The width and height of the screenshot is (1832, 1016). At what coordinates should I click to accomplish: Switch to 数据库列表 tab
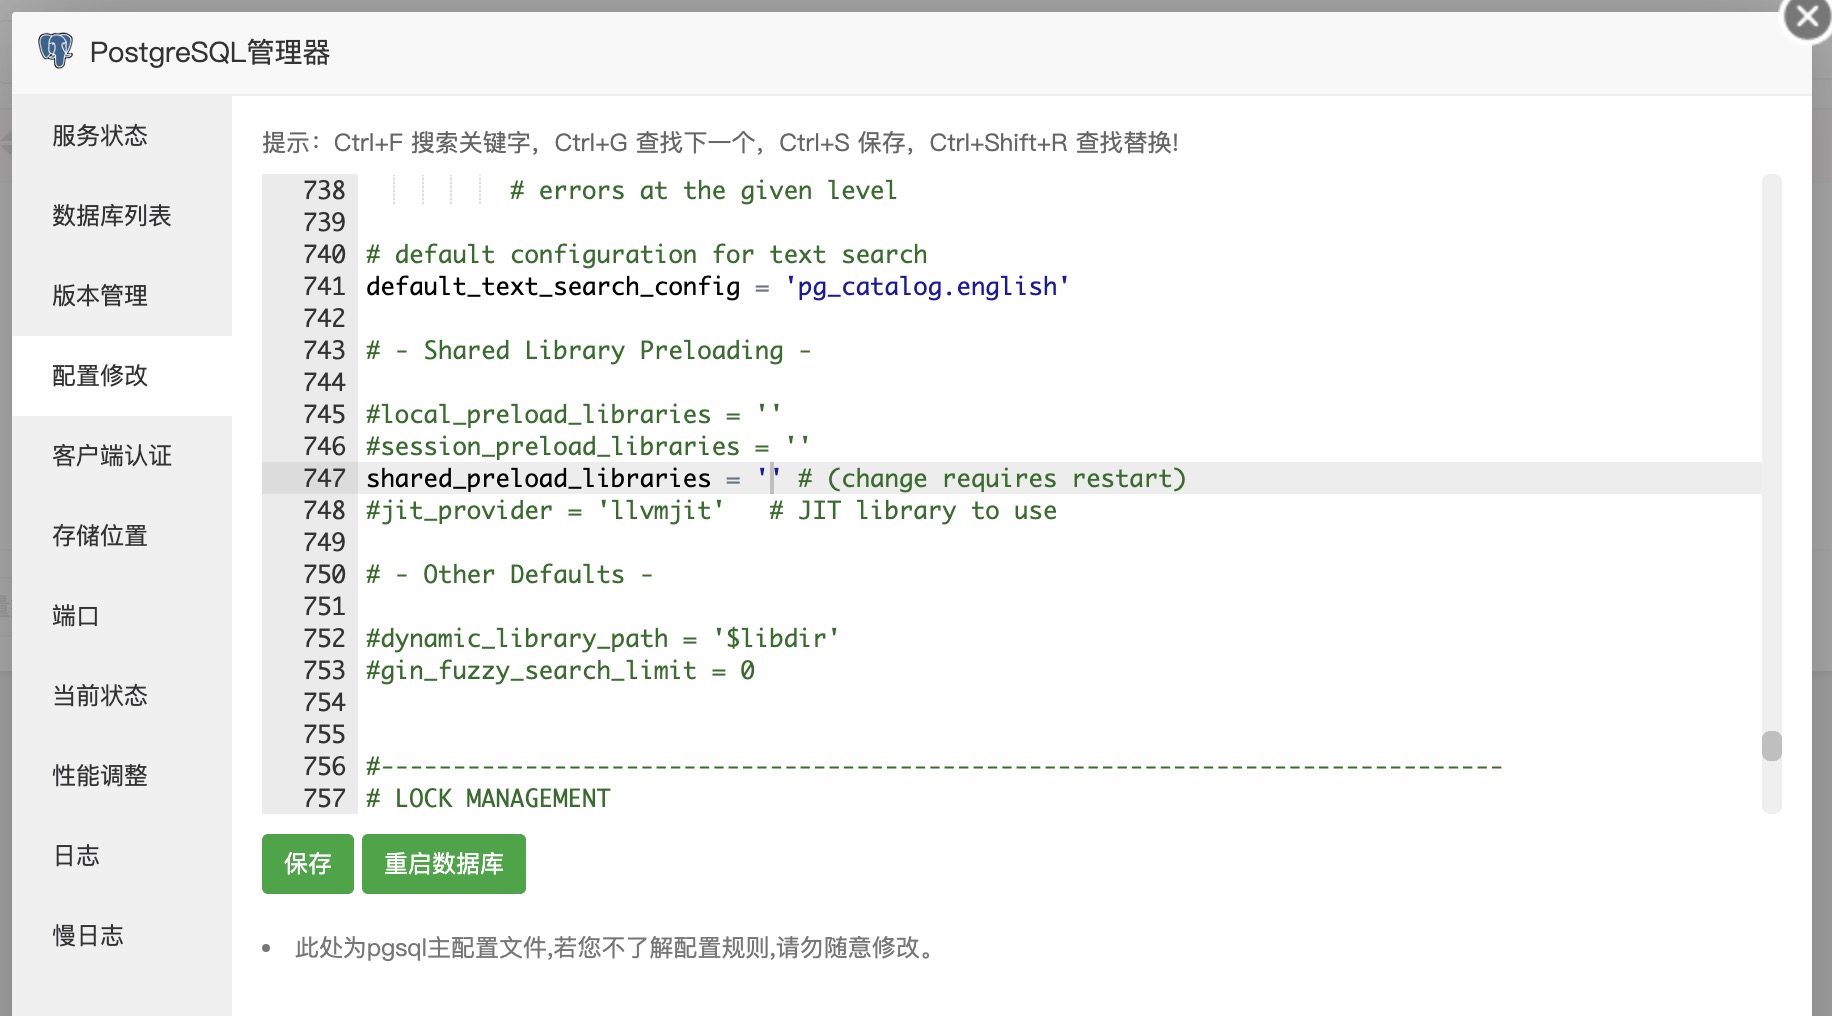122,216
